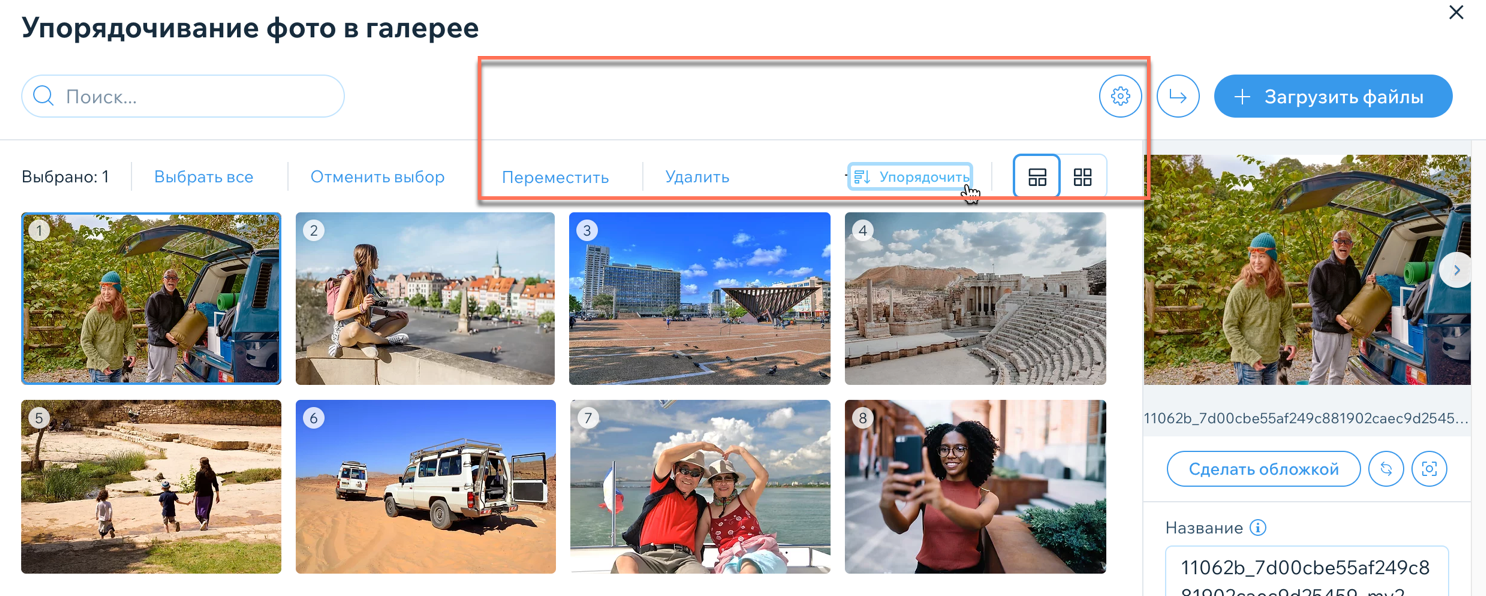Switch to the split layout view icon
The image size is (1486, 596).
click(1037, 177)
